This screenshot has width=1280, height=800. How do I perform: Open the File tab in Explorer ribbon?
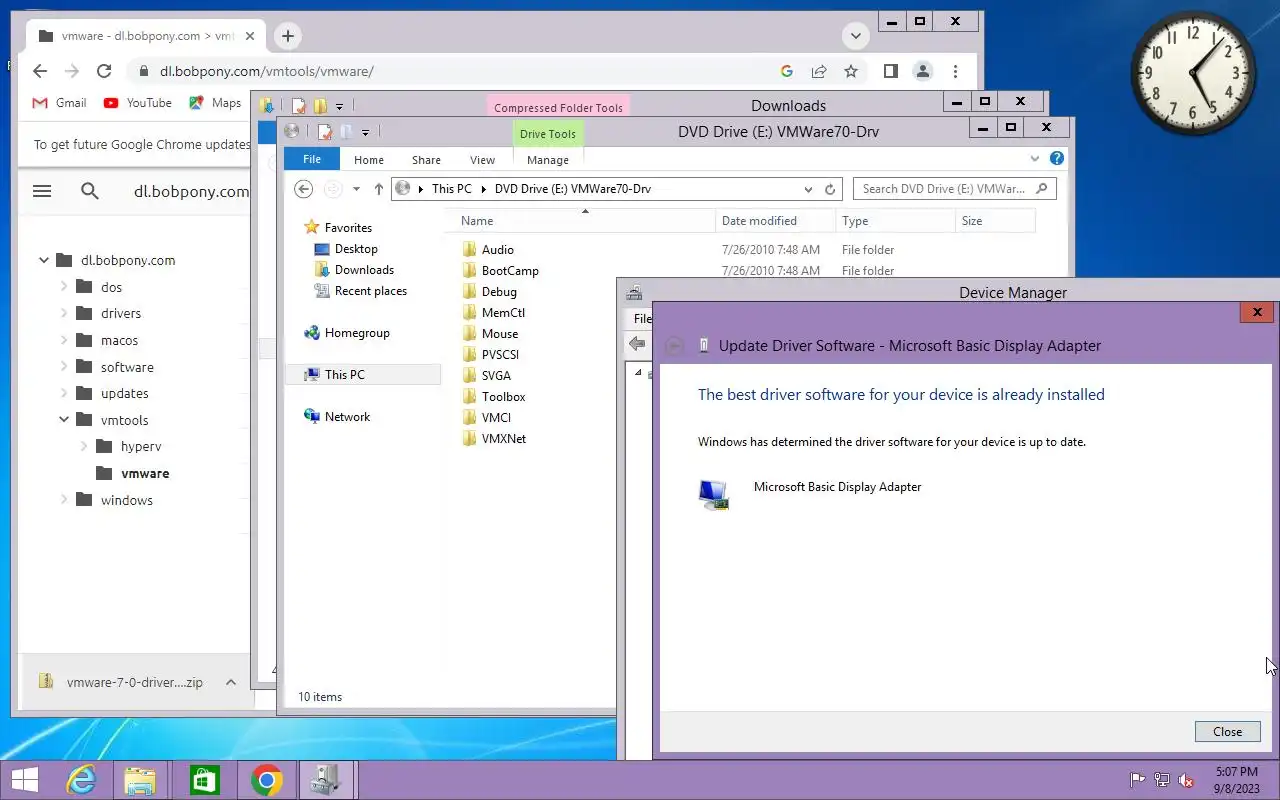312,159
